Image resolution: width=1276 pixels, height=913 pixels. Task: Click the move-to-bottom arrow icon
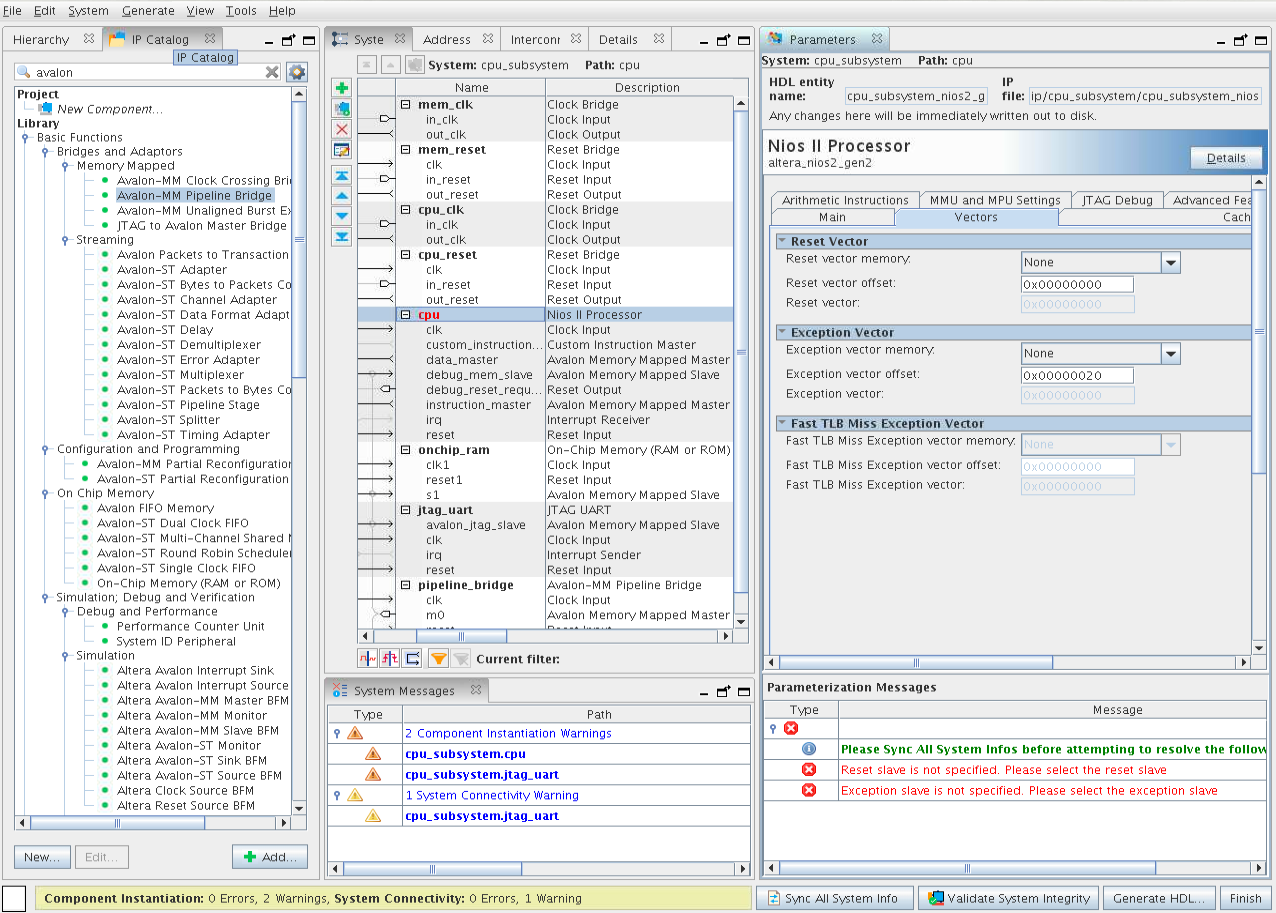[x=342, y=237]
